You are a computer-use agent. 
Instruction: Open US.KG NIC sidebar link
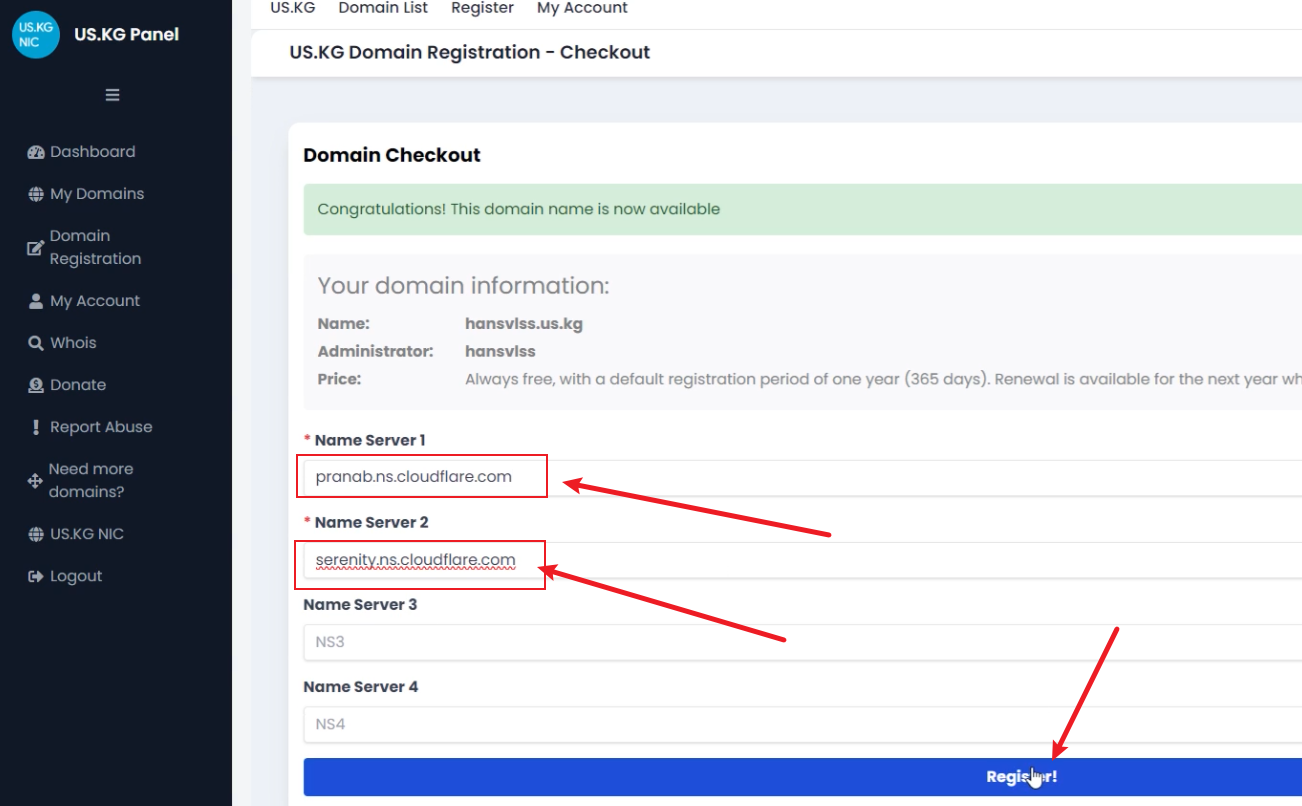87,534
